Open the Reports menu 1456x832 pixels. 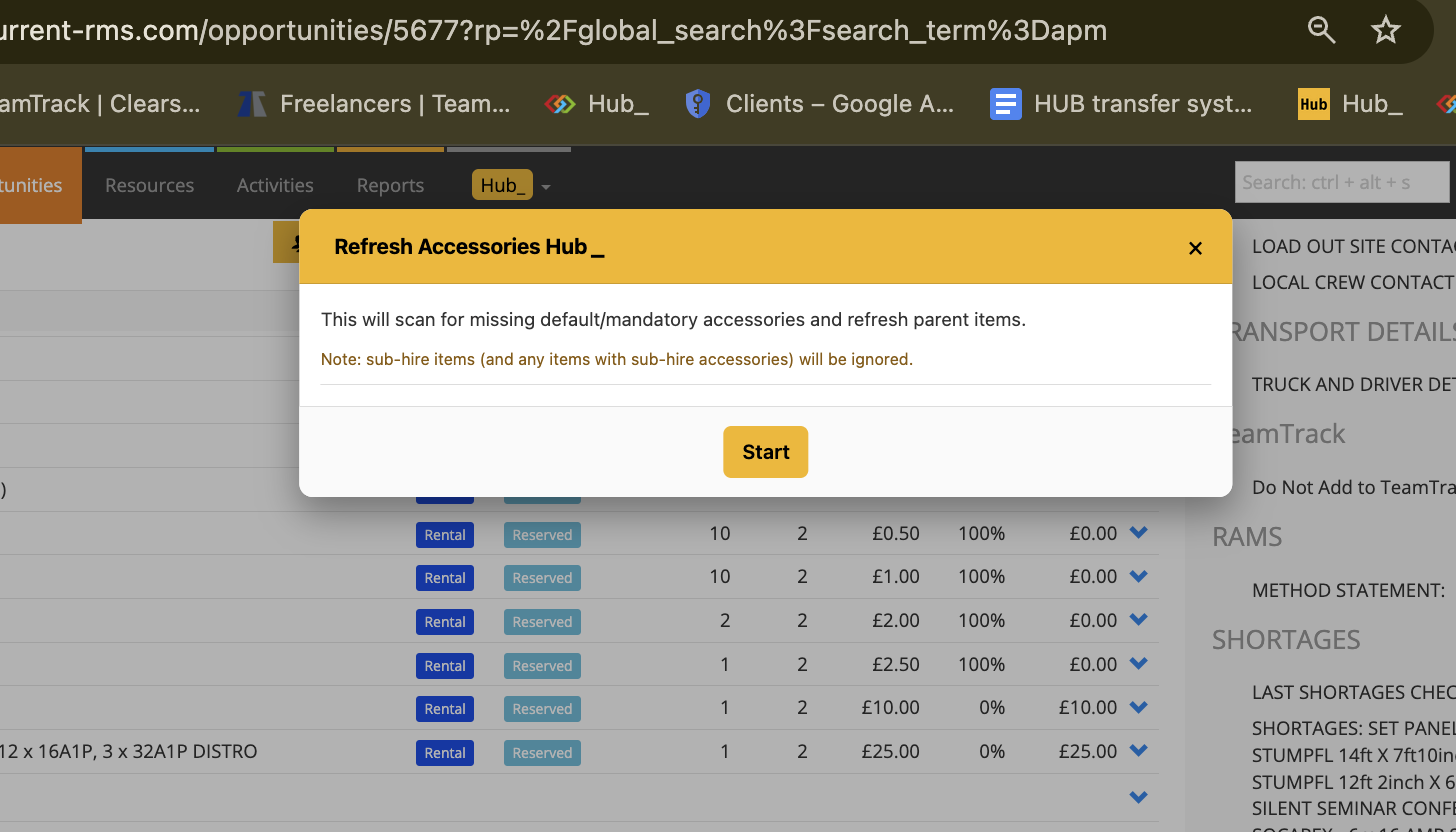tap(390, 185)
